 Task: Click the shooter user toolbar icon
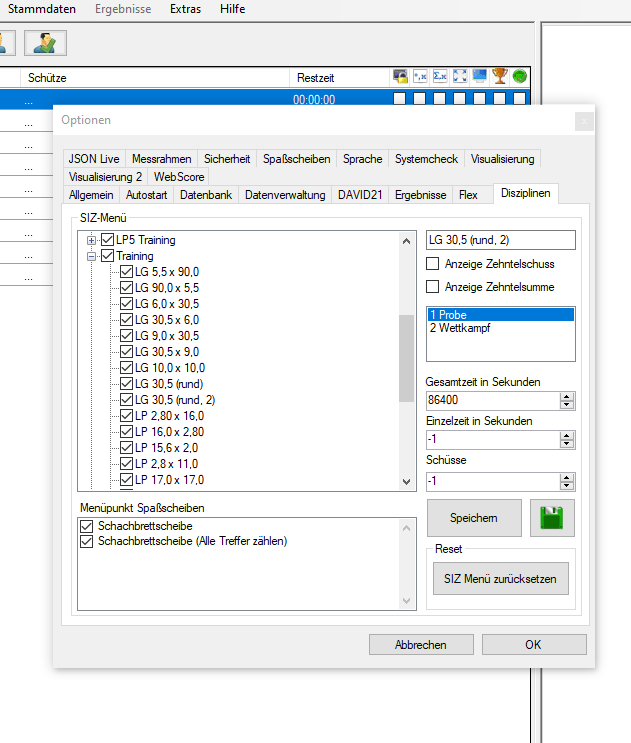[45, 42]
